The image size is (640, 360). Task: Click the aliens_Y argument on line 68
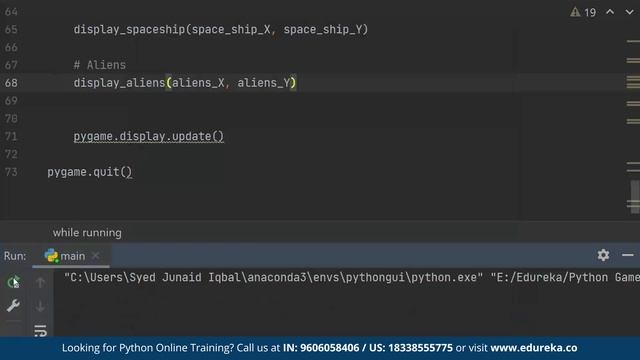point(264,83)
